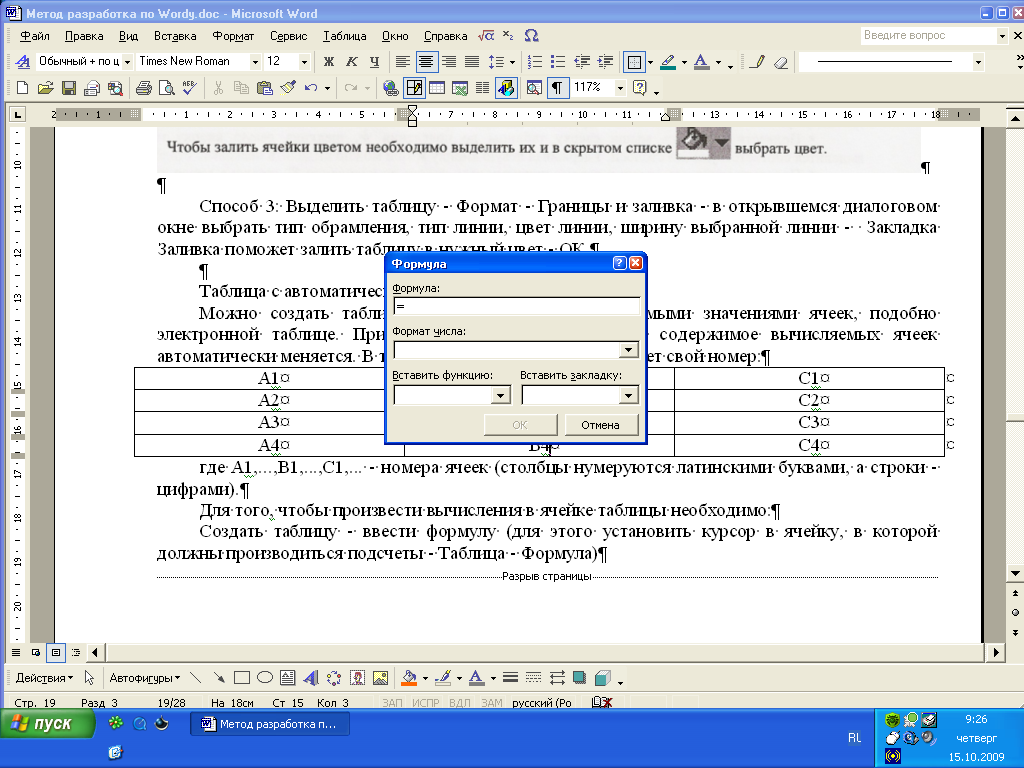This screenshot has width=1024, height=768.
Task: Open the 'Формат' menu
Action: [x=233, y=36]
